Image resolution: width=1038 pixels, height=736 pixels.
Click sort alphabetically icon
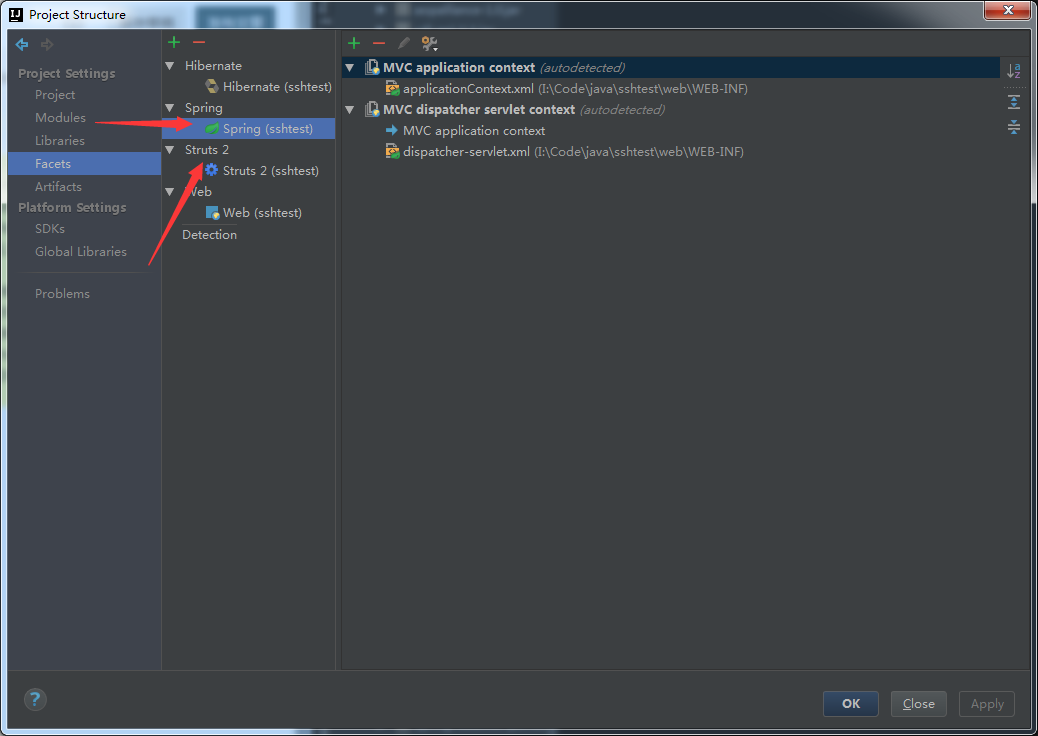point(1014,71)
